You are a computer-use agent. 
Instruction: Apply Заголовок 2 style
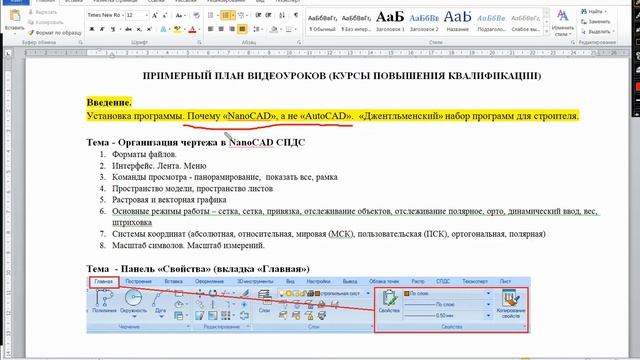(424, 22)
